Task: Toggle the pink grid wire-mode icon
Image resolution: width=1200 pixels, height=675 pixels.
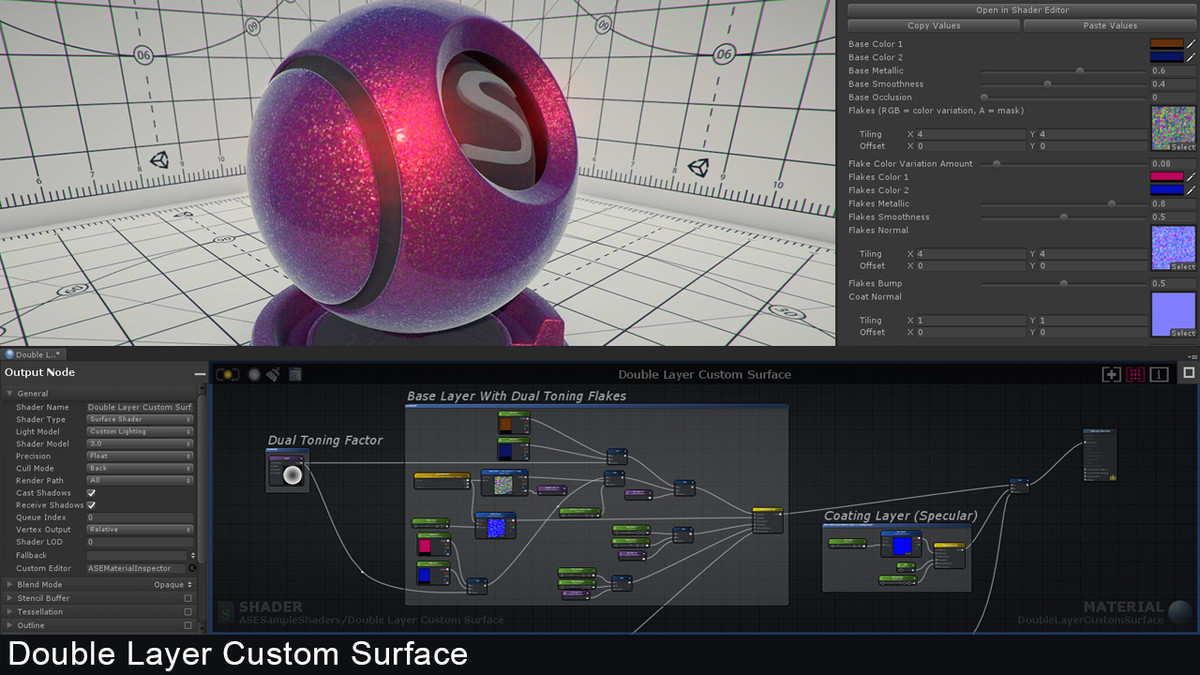Action: [x=1135, y=374]
